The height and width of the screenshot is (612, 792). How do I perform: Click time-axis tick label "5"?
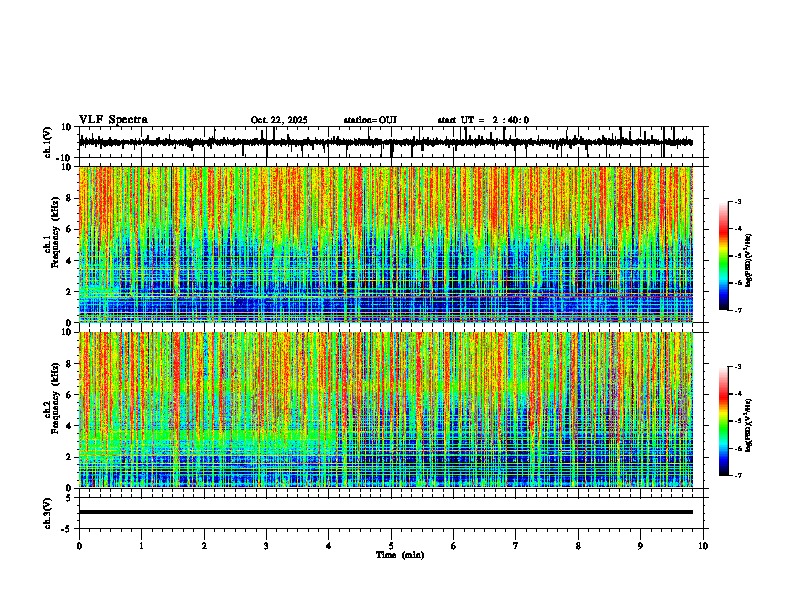(391, 546)
